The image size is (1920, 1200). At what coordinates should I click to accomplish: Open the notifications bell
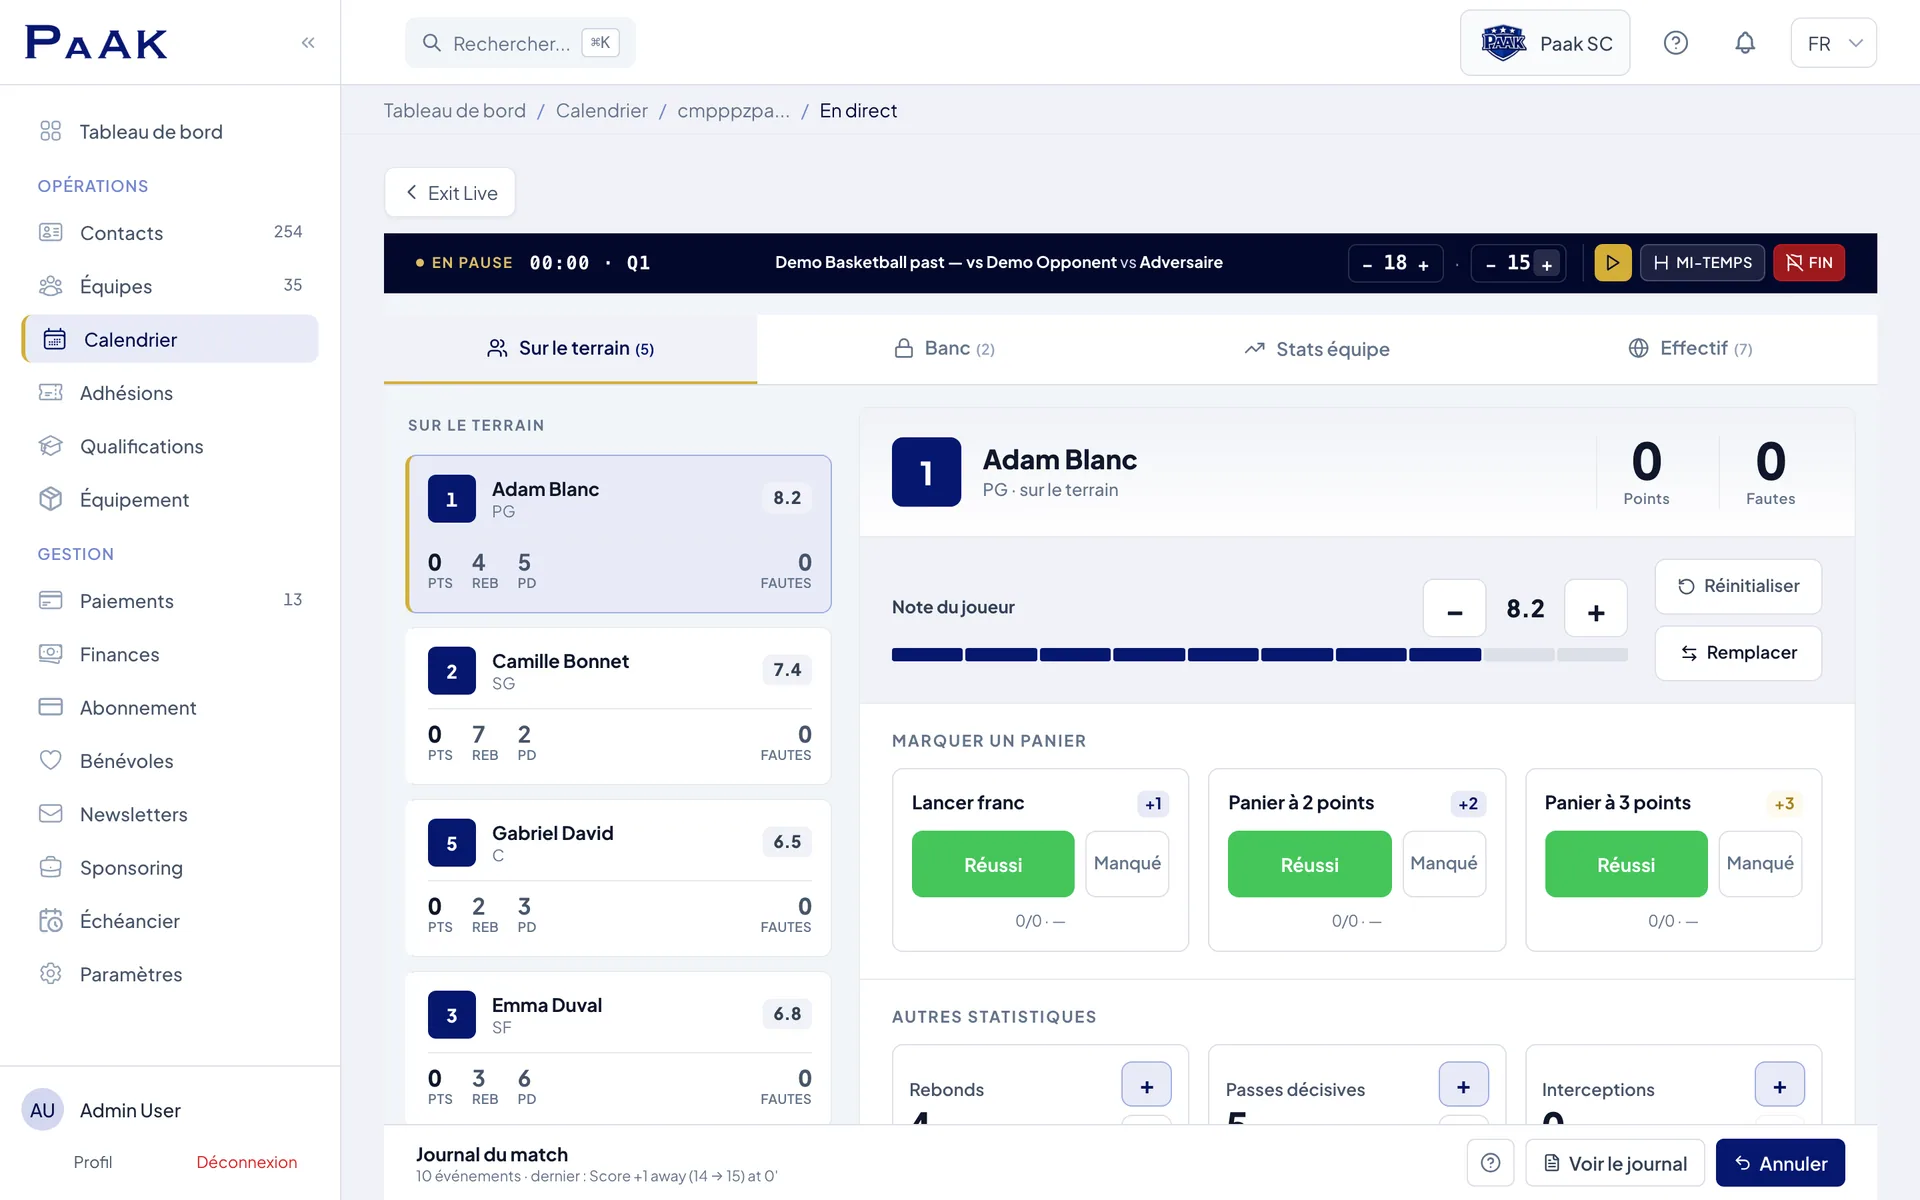tap(1745, 43)
